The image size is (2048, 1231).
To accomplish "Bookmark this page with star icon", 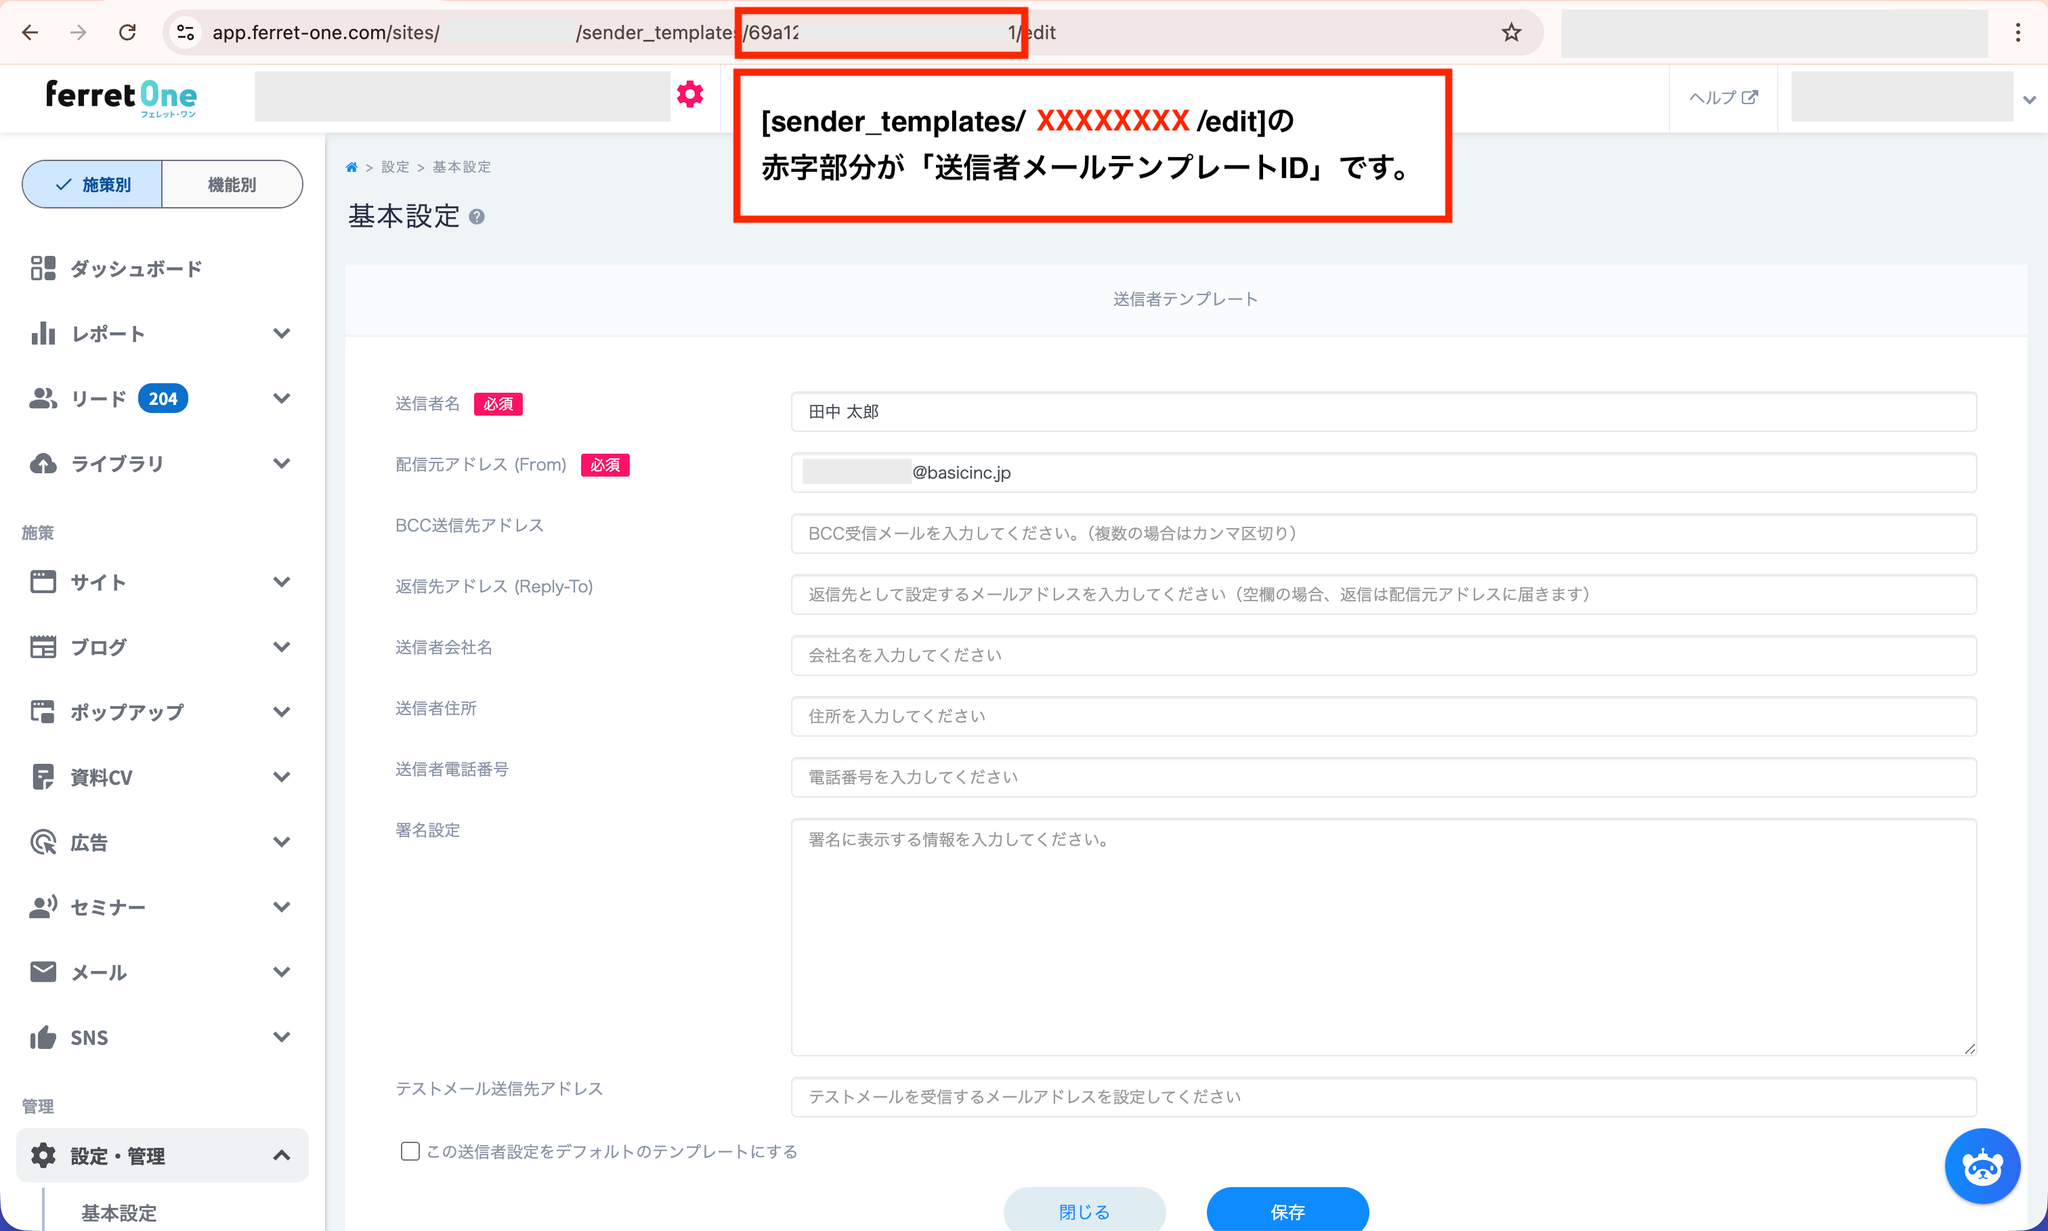I will [1511, 33].
